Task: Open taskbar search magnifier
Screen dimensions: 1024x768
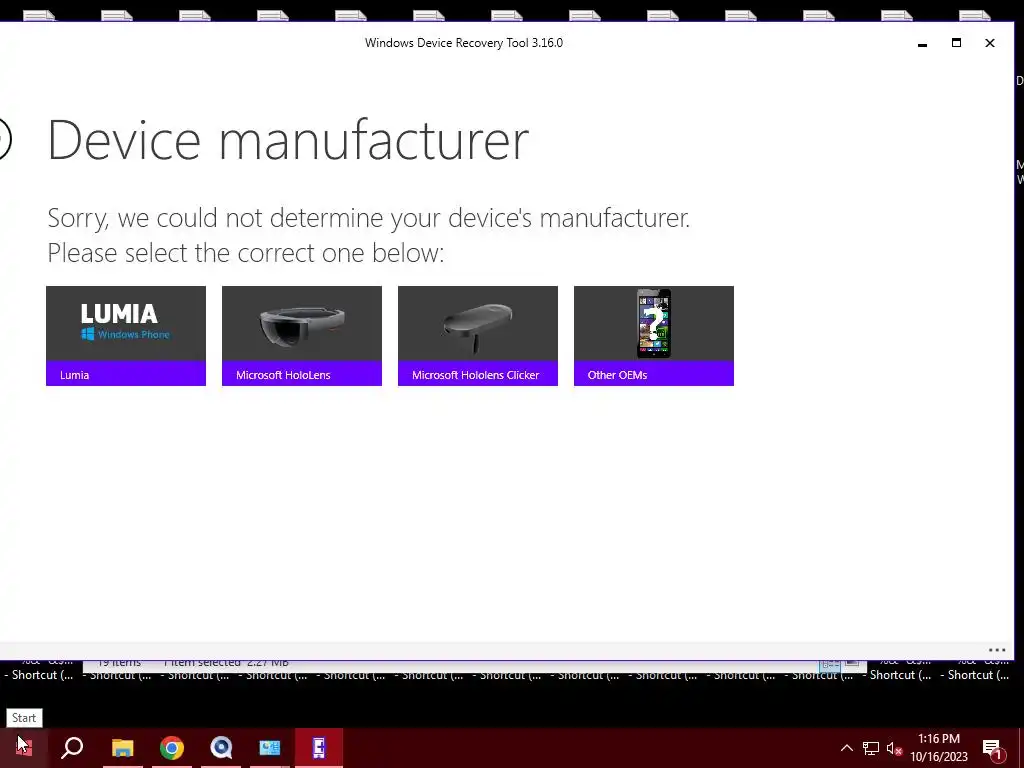Action: pos(72,748)
